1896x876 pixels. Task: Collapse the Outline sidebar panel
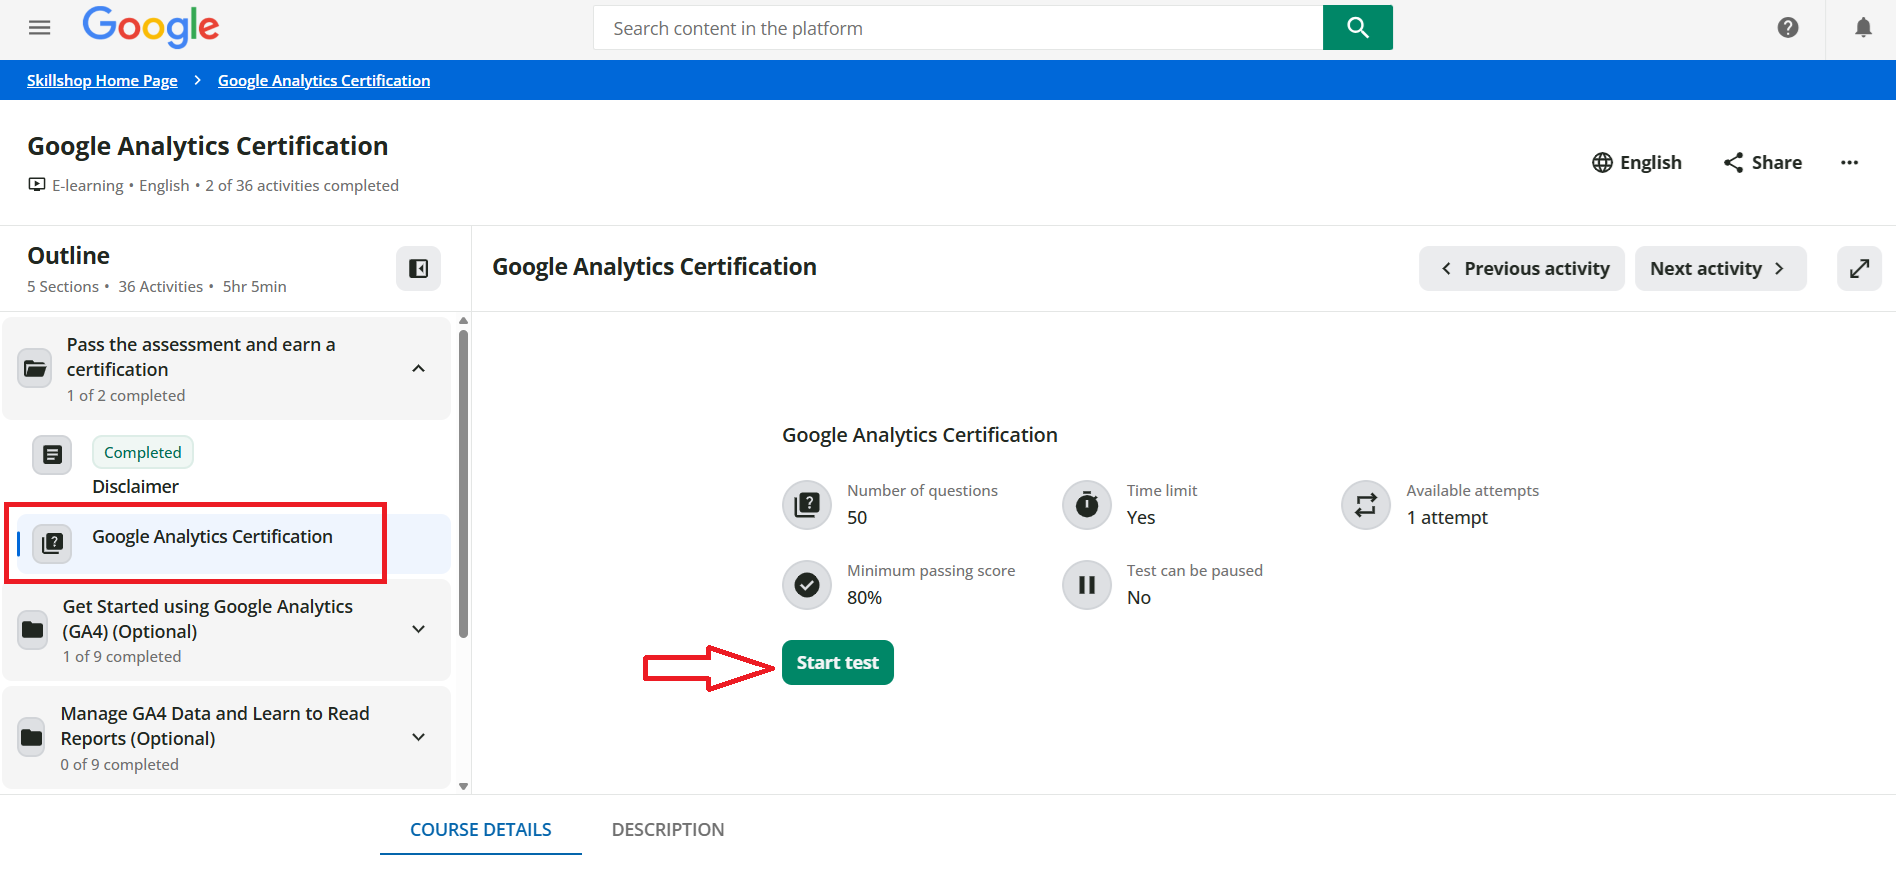418,269
